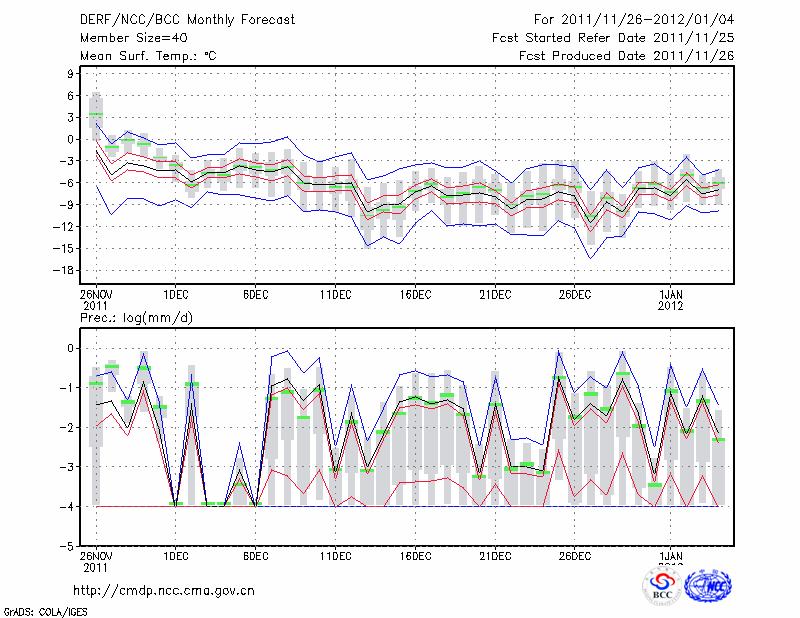
Task: Click the -18 label on temperature axis
Action: pyautogui.click(x=67, y=270)
